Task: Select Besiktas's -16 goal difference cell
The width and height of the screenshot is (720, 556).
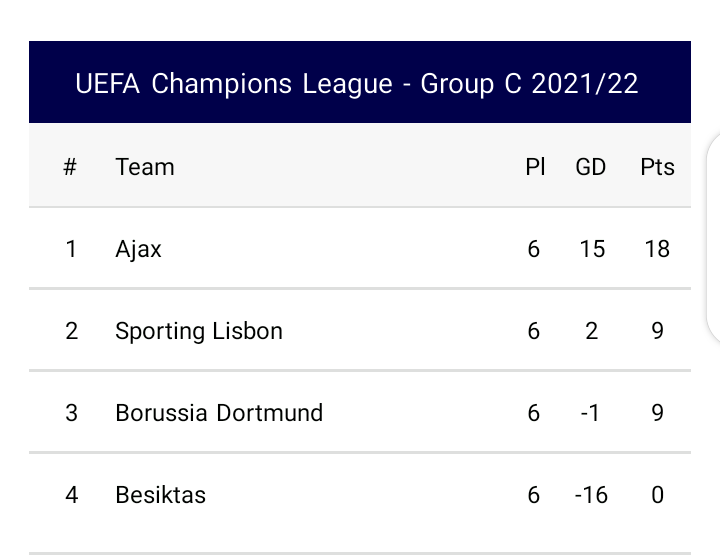Action: (x=591, y=495)
